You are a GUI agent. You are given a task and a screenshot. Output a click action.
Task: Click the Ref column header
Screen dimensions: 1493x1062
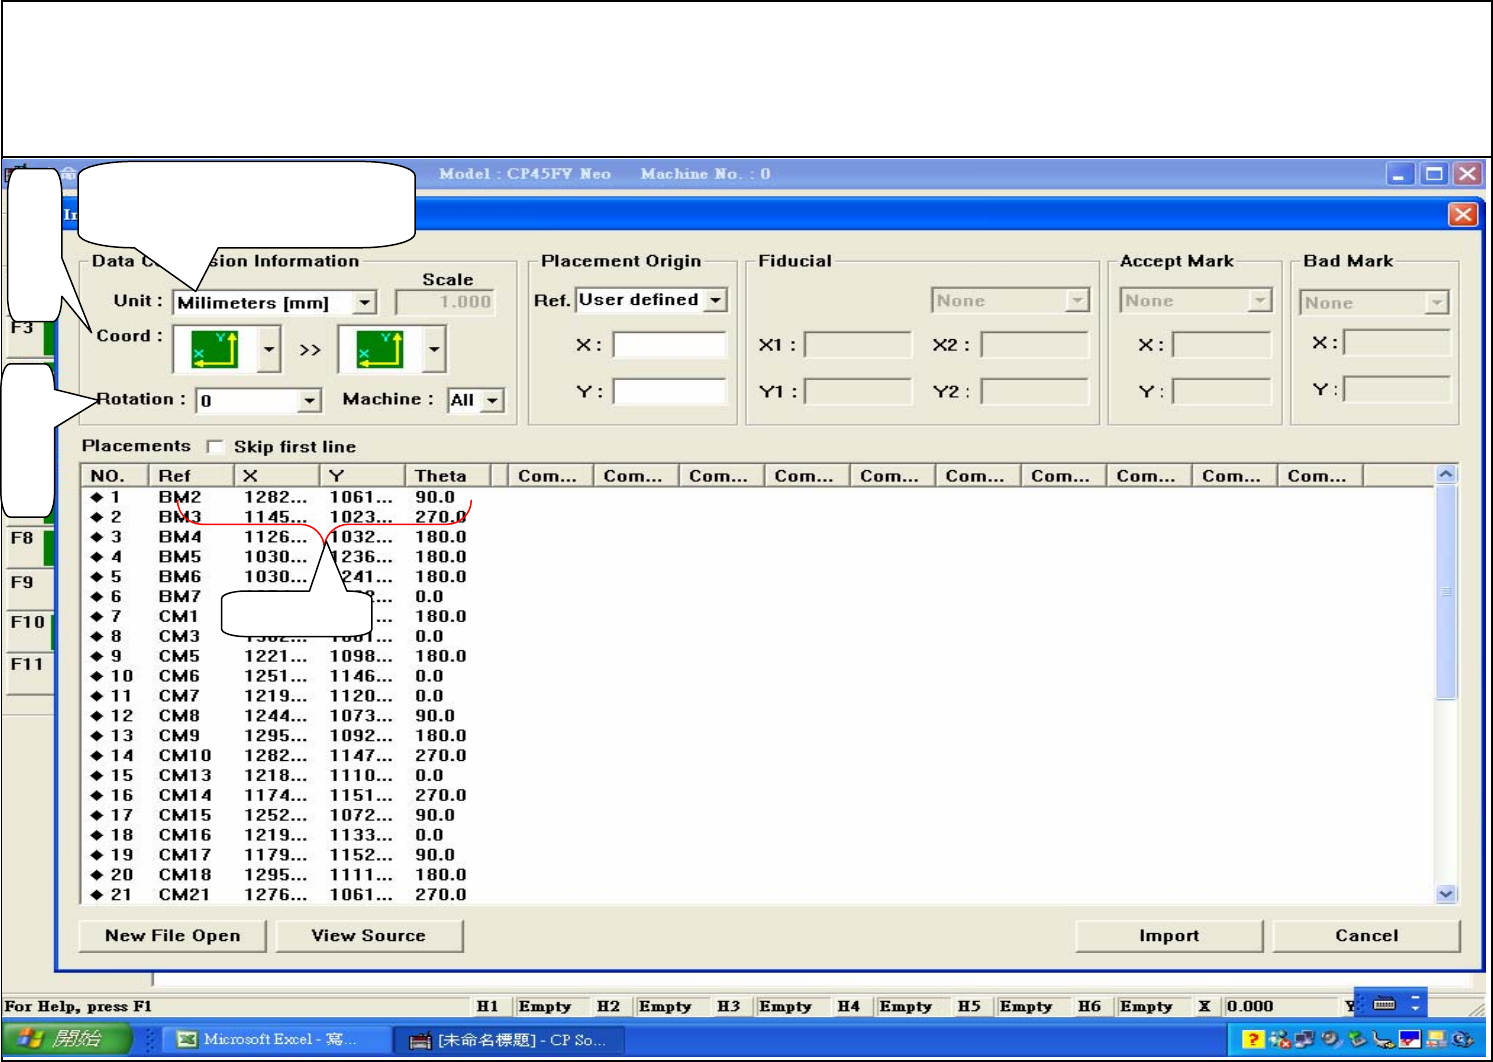(x=175, y=476)
